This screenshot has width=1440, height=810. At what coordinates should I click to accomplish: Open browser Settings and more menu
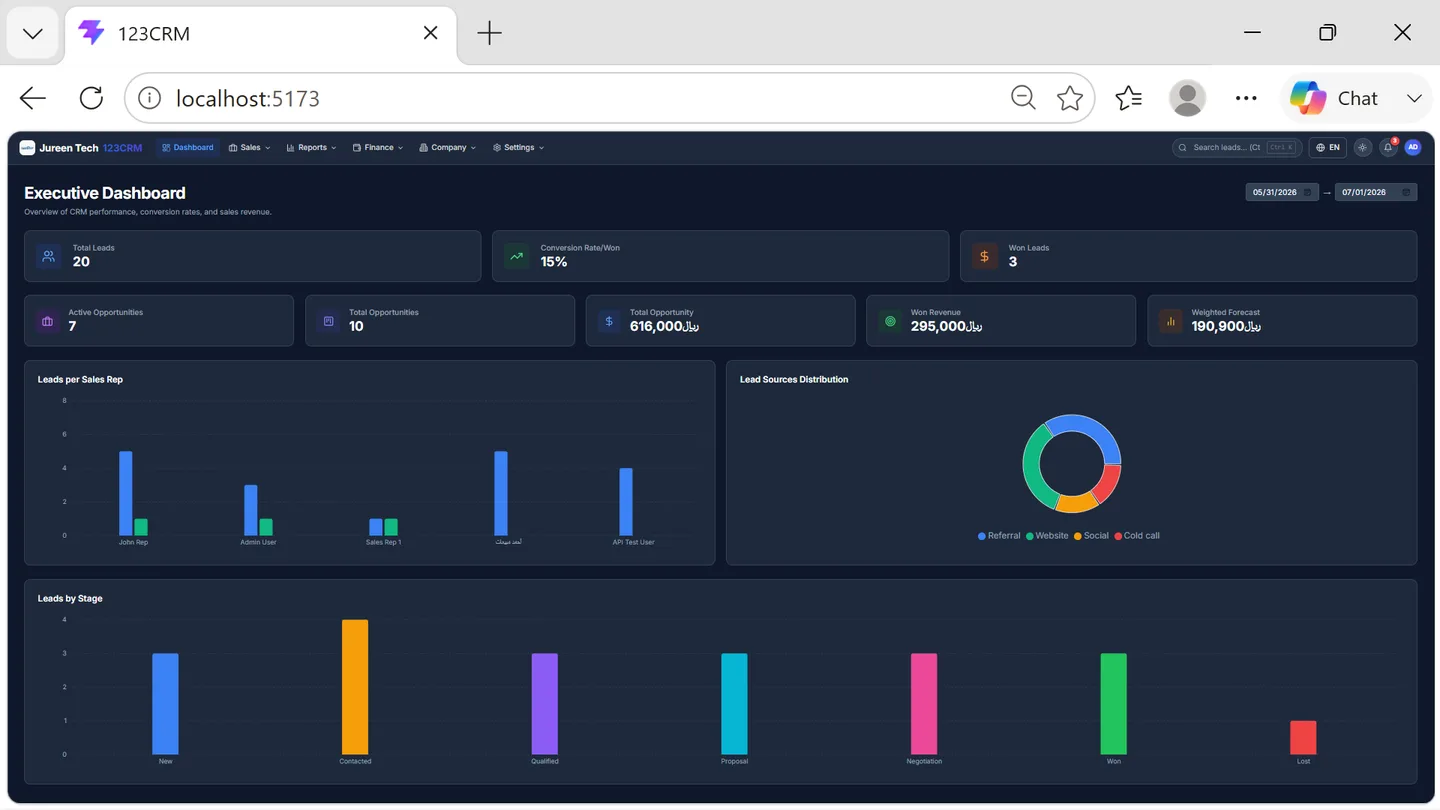[1246, 98]
